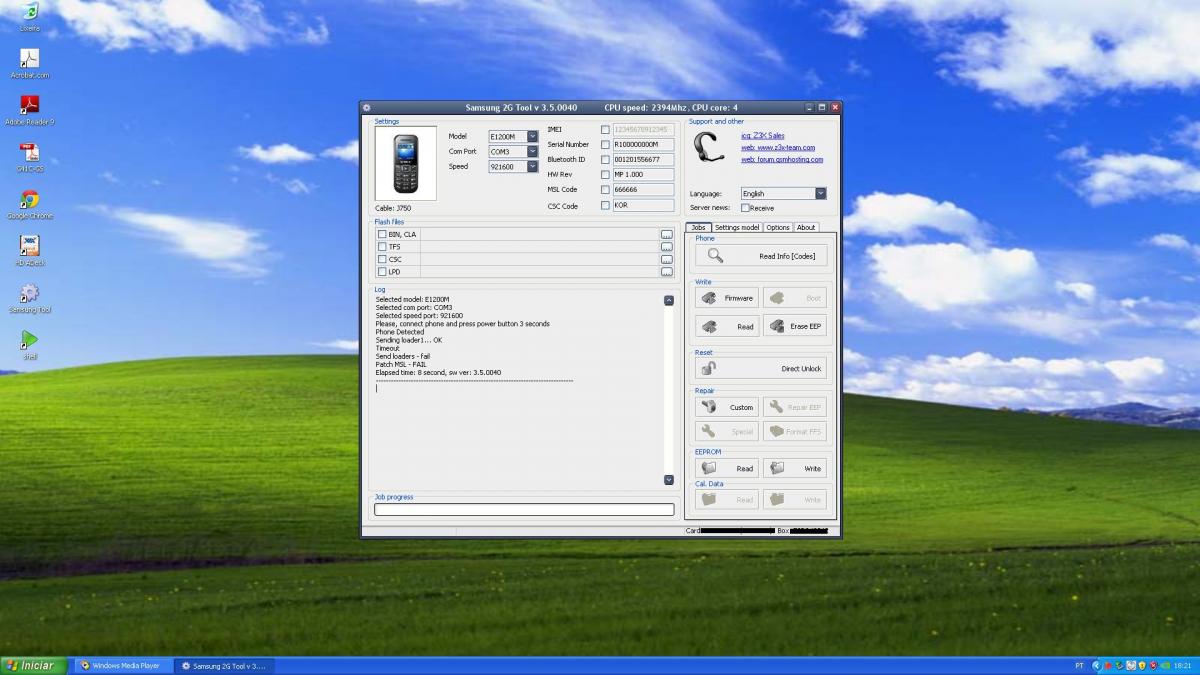Screen dimensions: 1200x675
Task: Open the shell desktop shortcut
Action: (30, 344)
